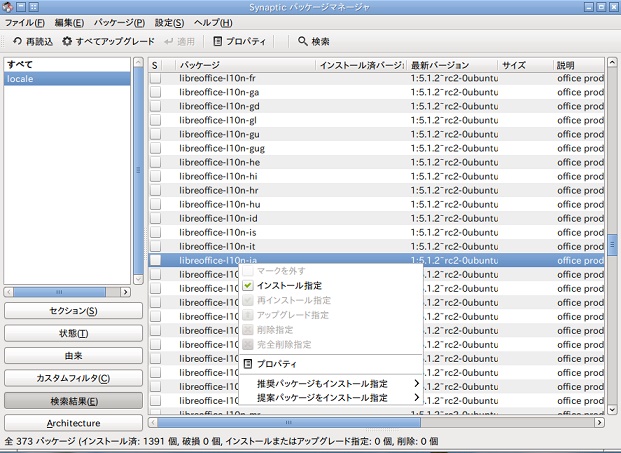The height and width of the screenshot is (453, 621).
Task: Click the greyed upgrade-mark icon
Action: point(248,315)
